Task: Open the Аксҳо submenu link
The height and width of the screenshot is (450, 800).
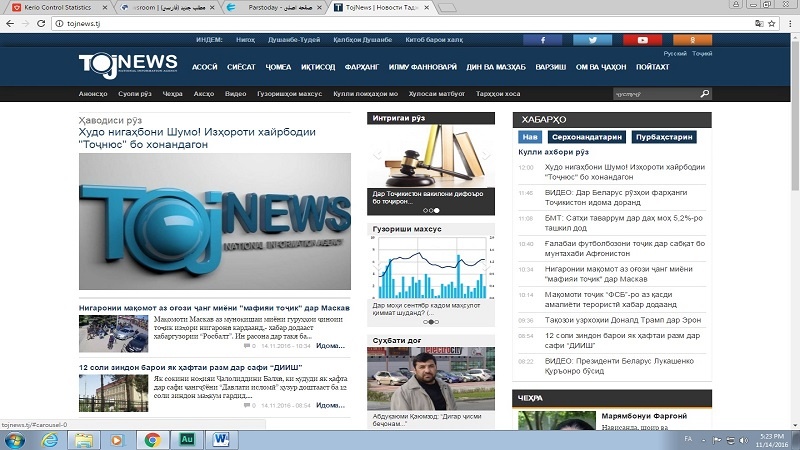Action: (204, 93)
